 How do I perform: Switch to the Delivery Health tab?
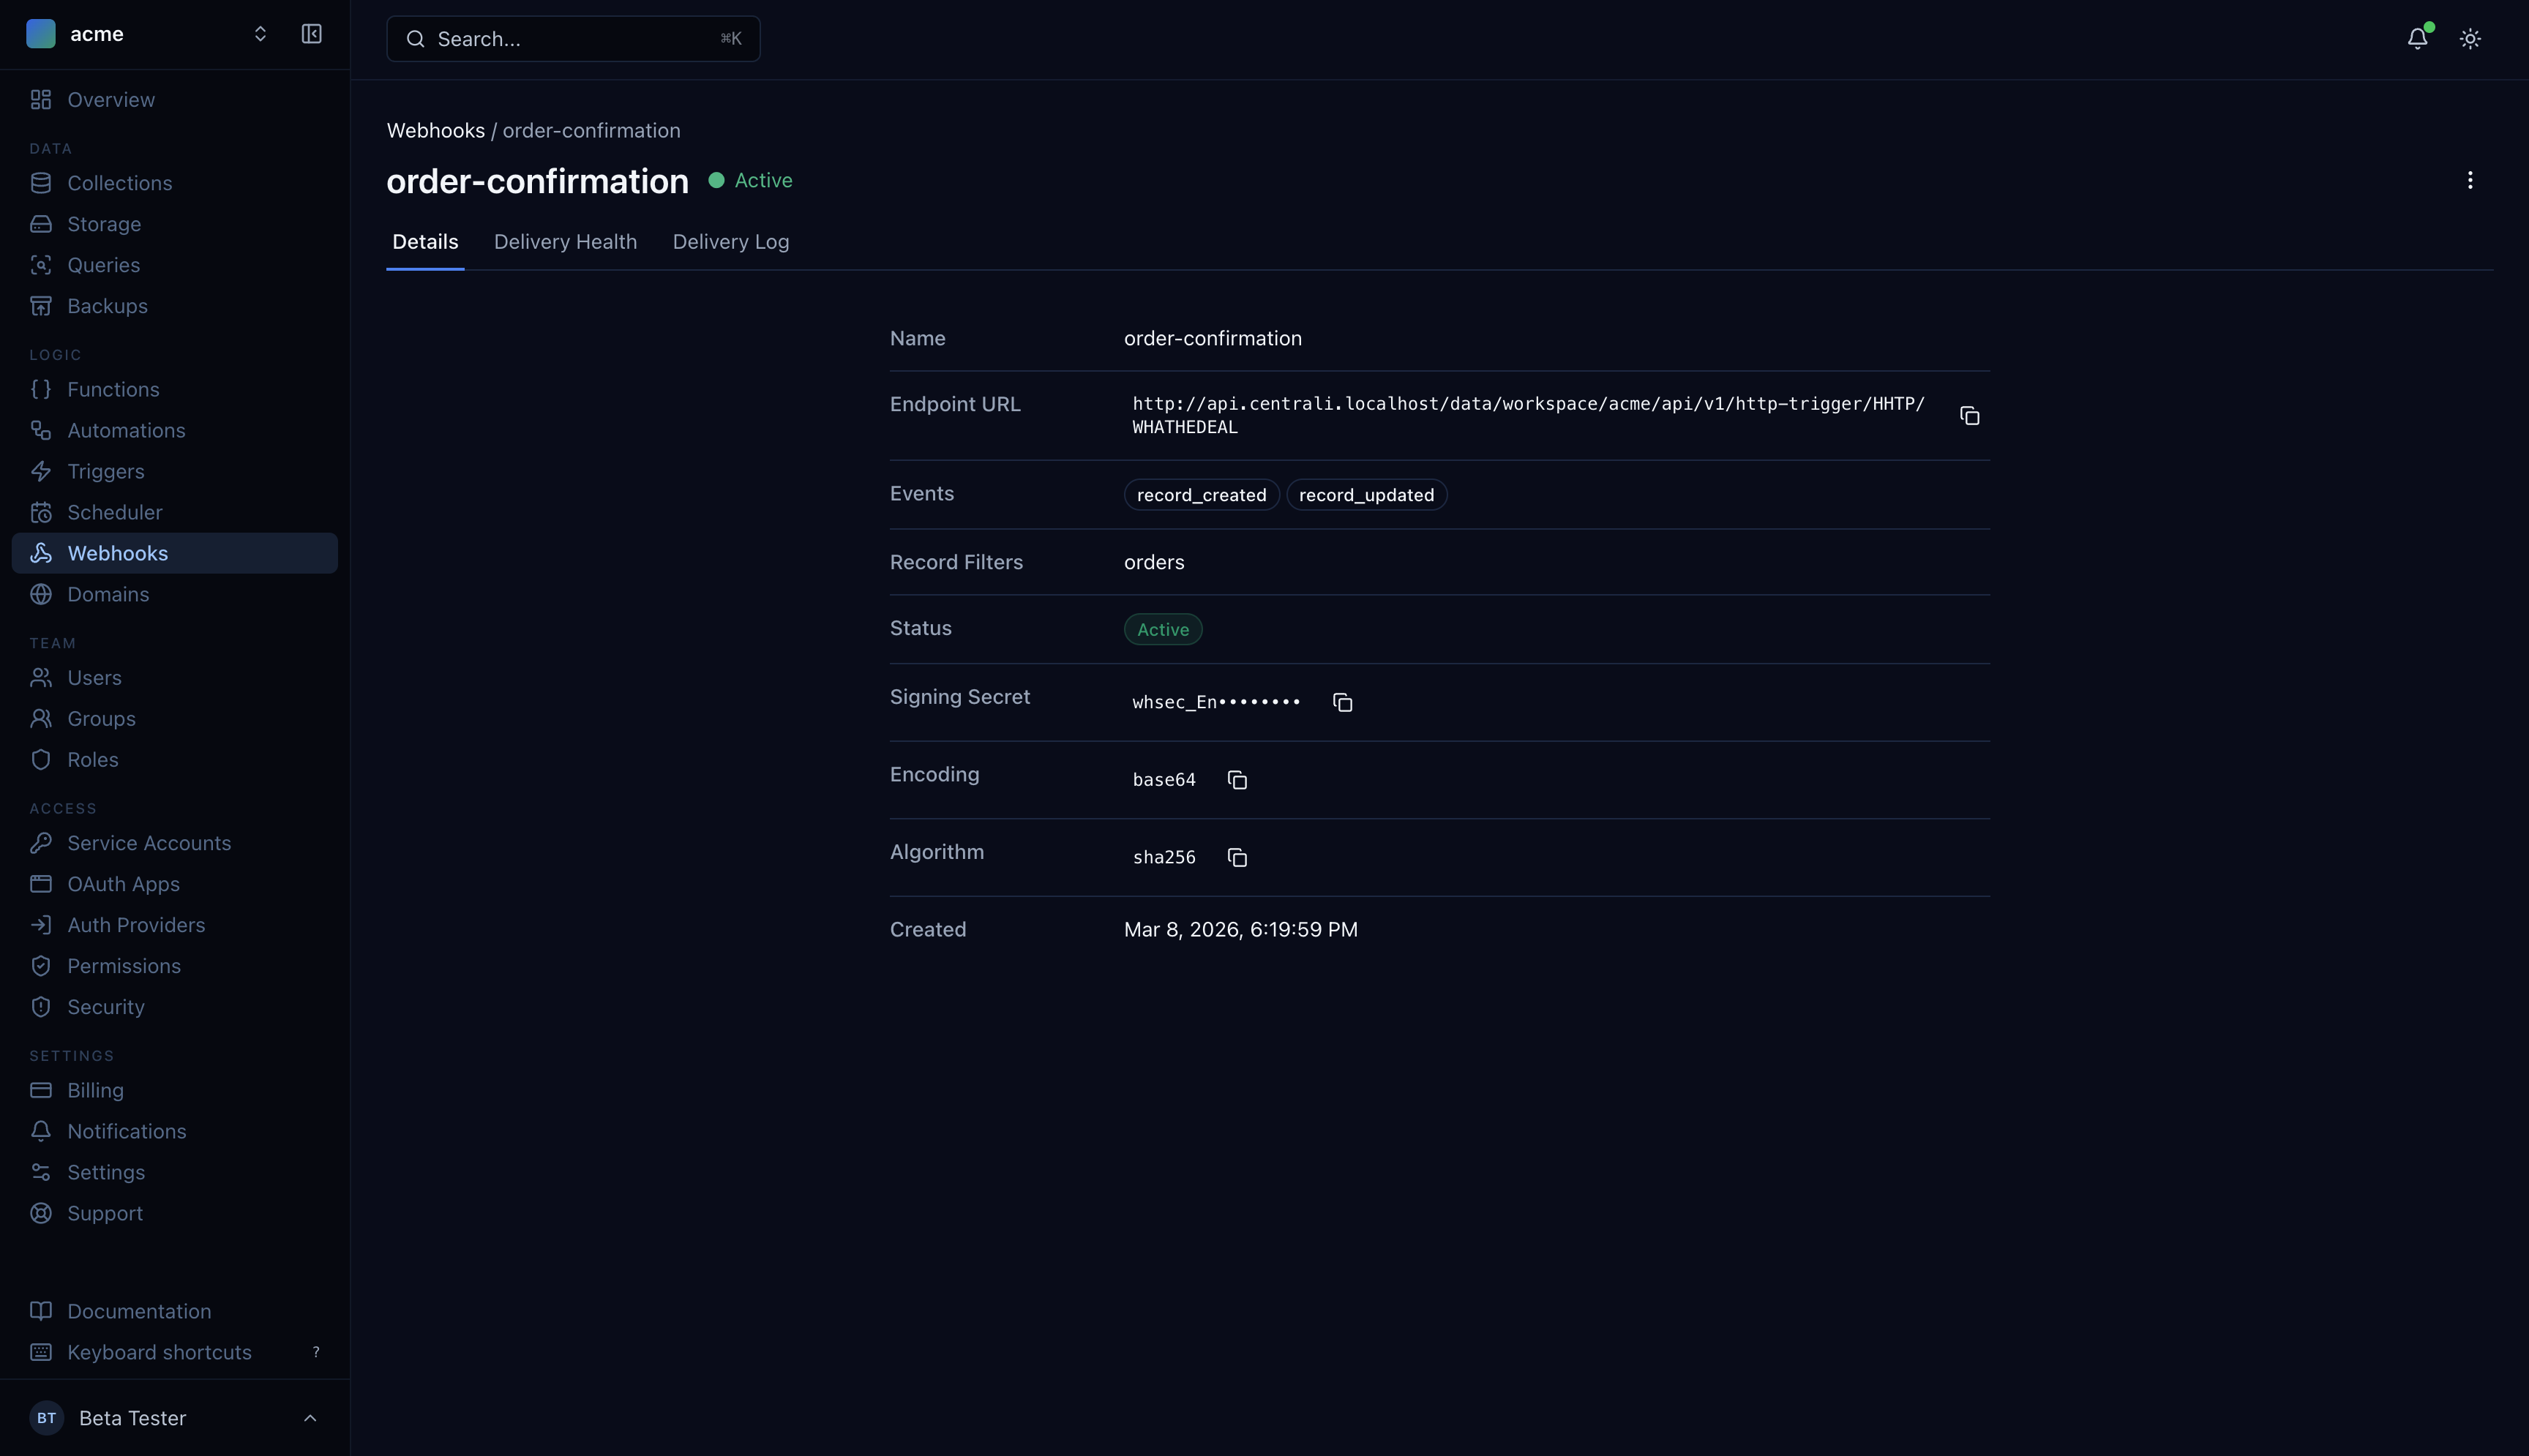pyautogui.click(x=565, y=241)
